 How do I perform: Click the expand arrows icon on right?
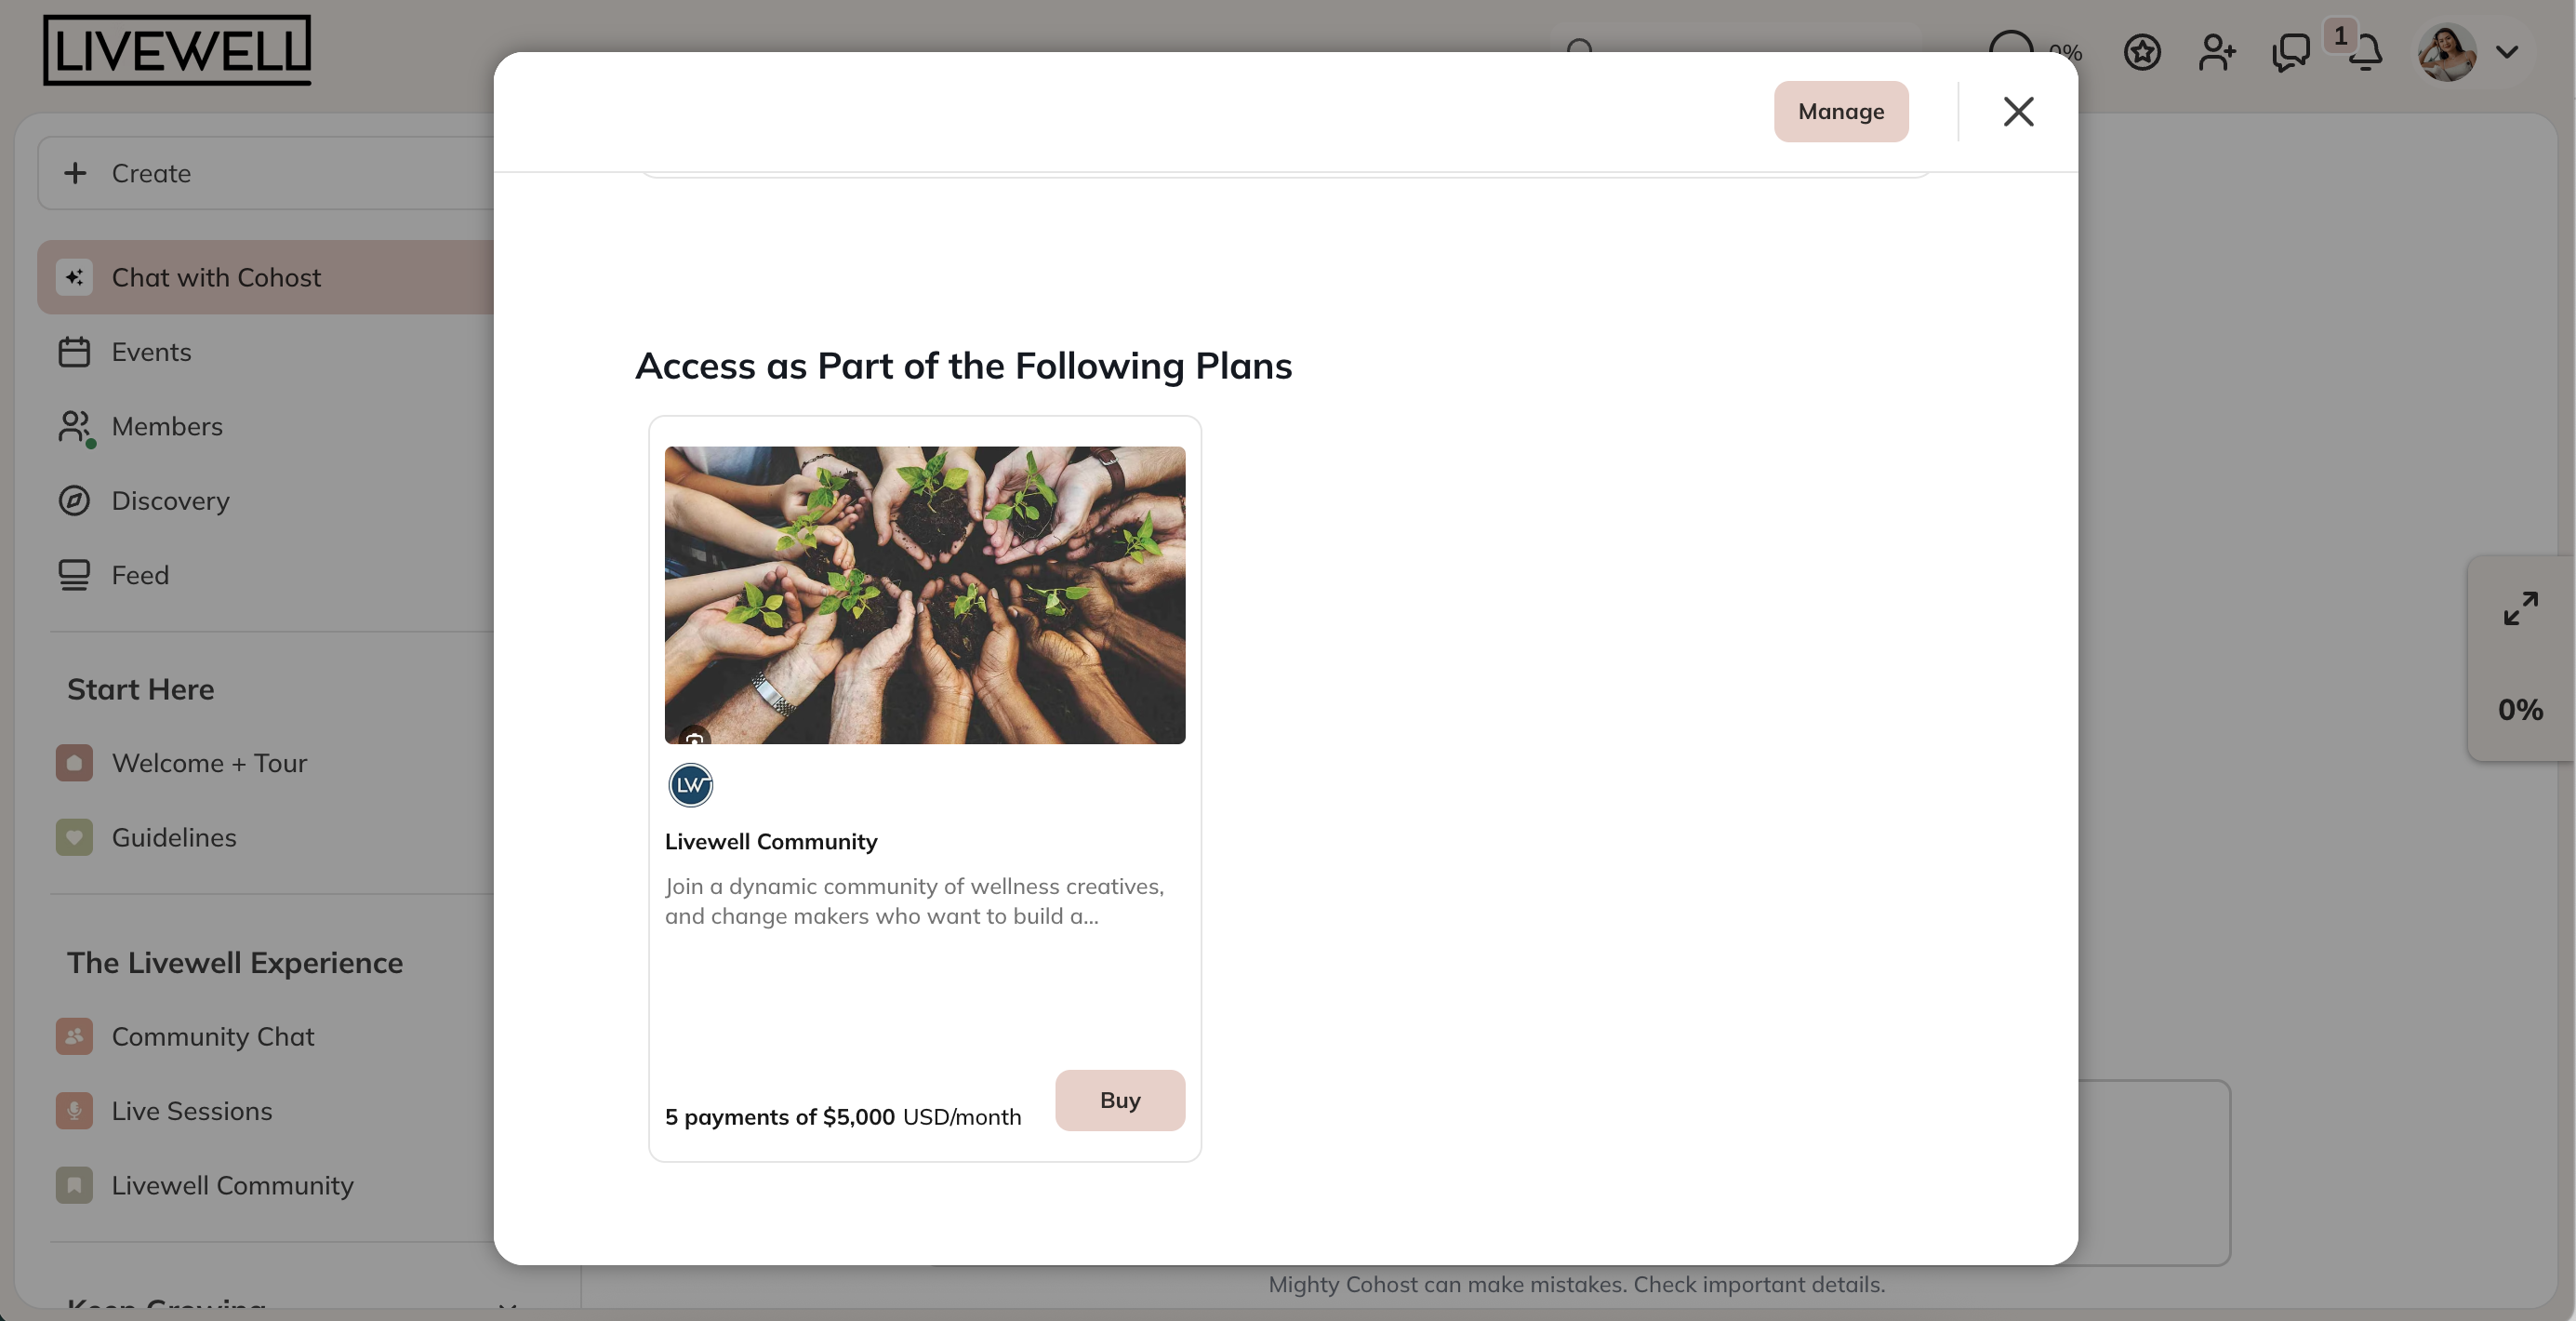click(2520, 608)
